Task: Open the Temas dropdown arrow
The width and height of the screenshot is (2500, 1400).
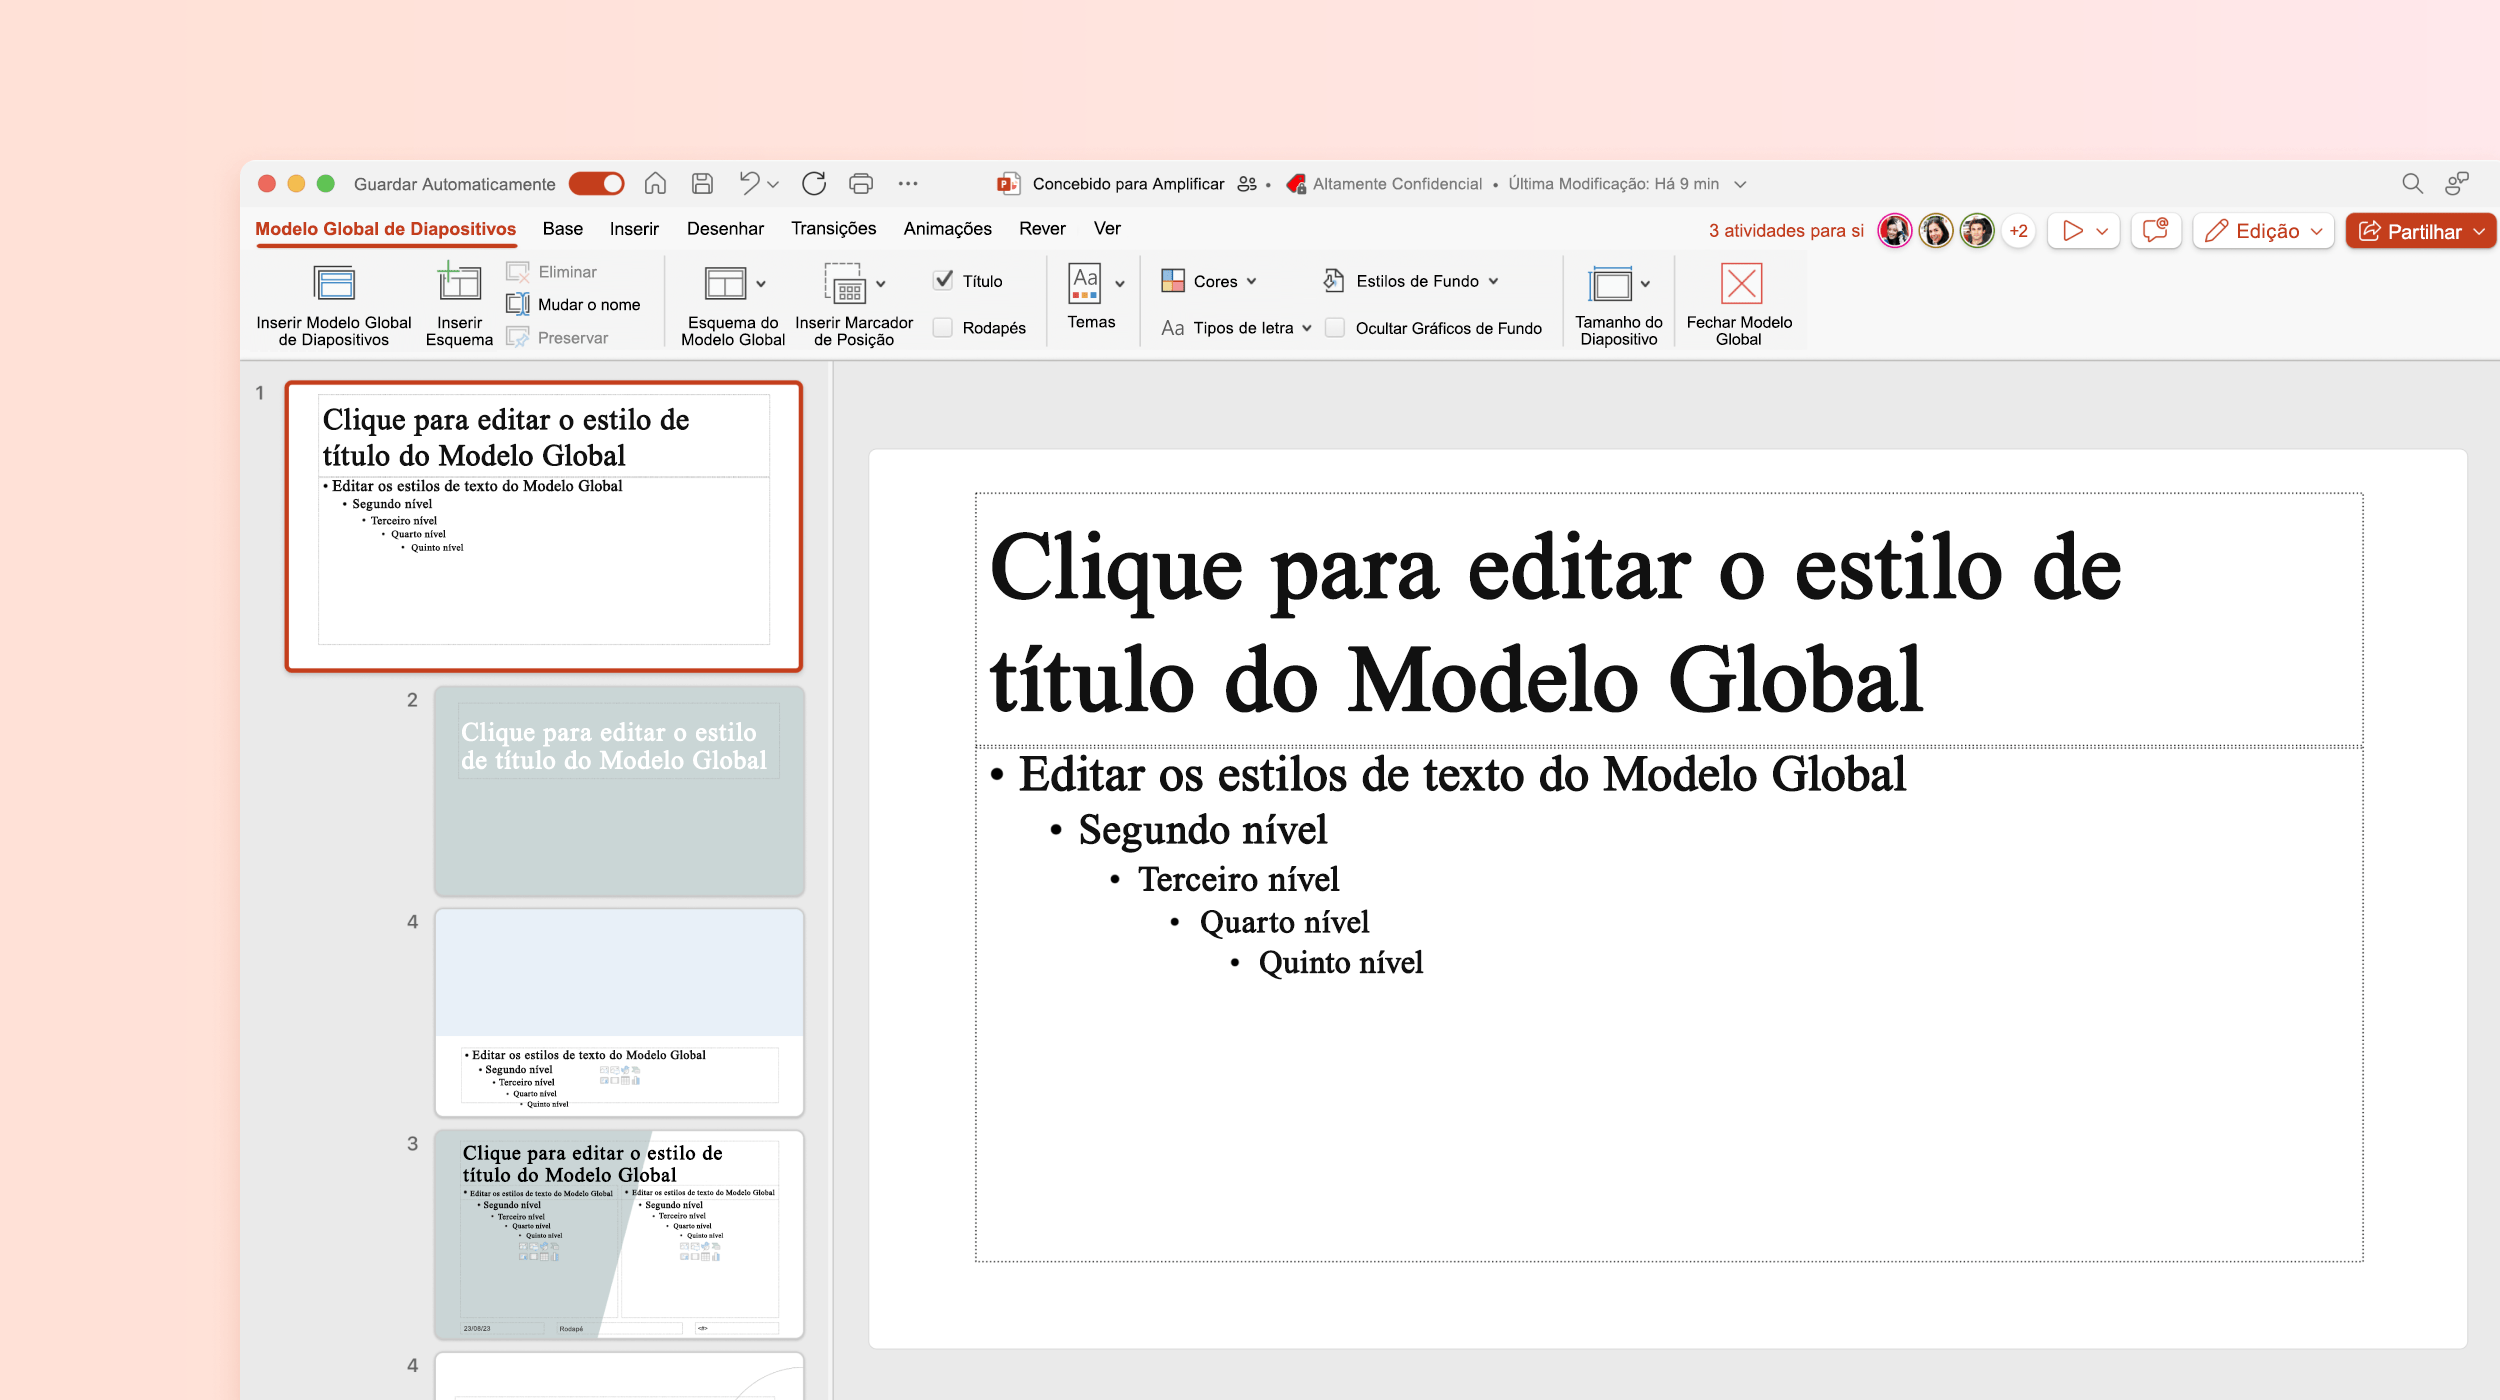Action: pyautogui.click(x=1120, y=284)
